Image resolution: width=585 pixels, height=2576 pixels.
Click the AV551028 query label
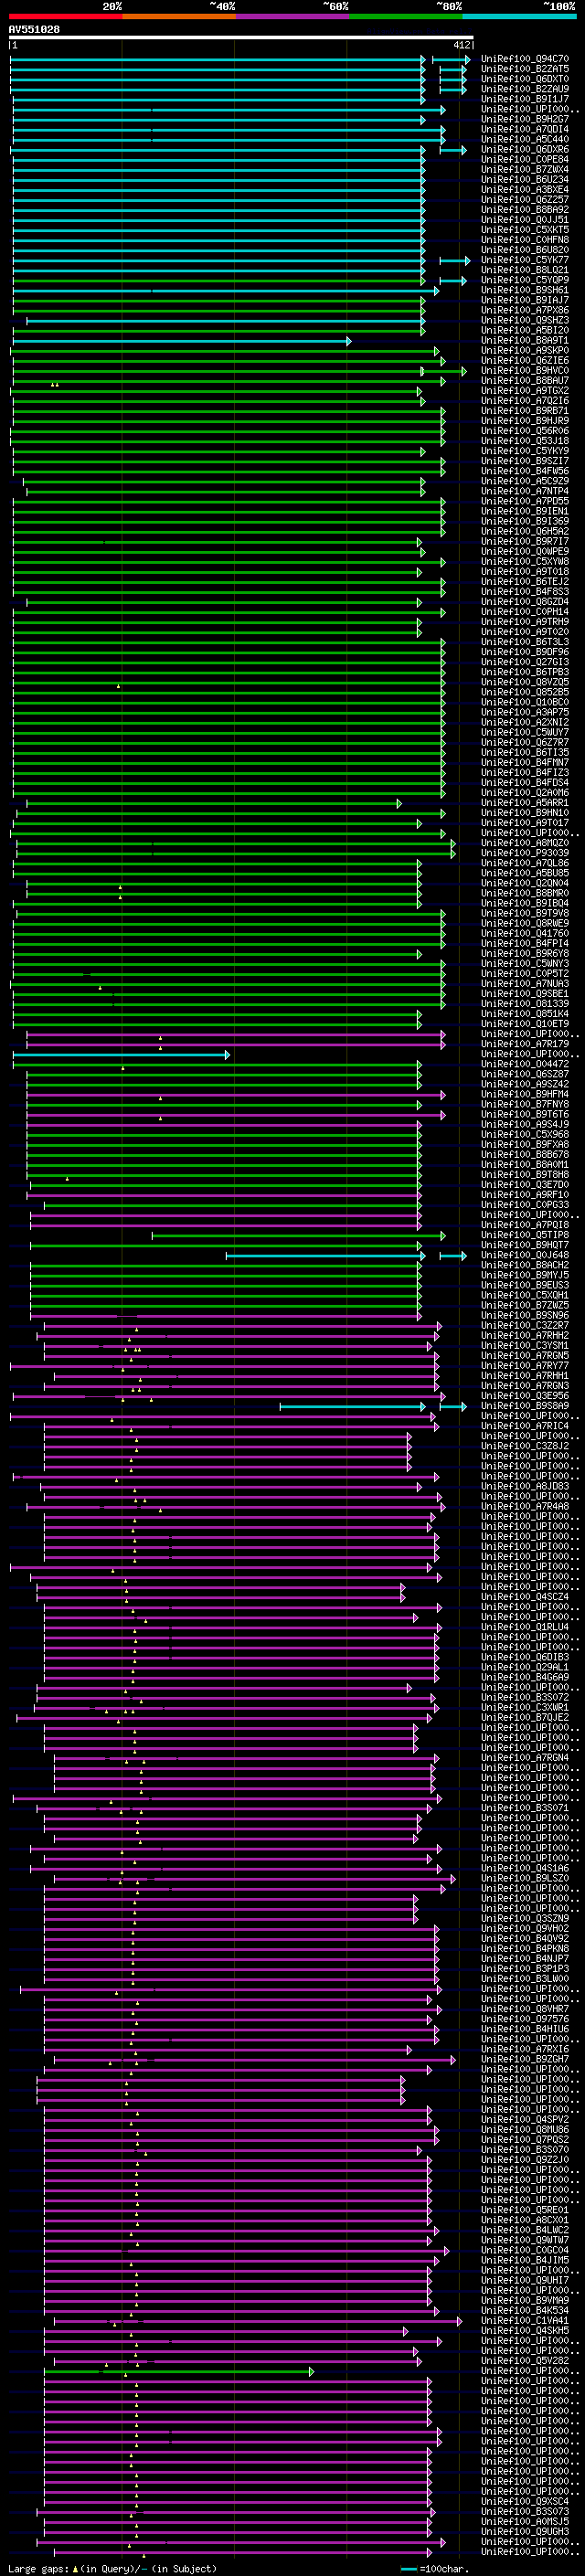(x=34, y=29)
